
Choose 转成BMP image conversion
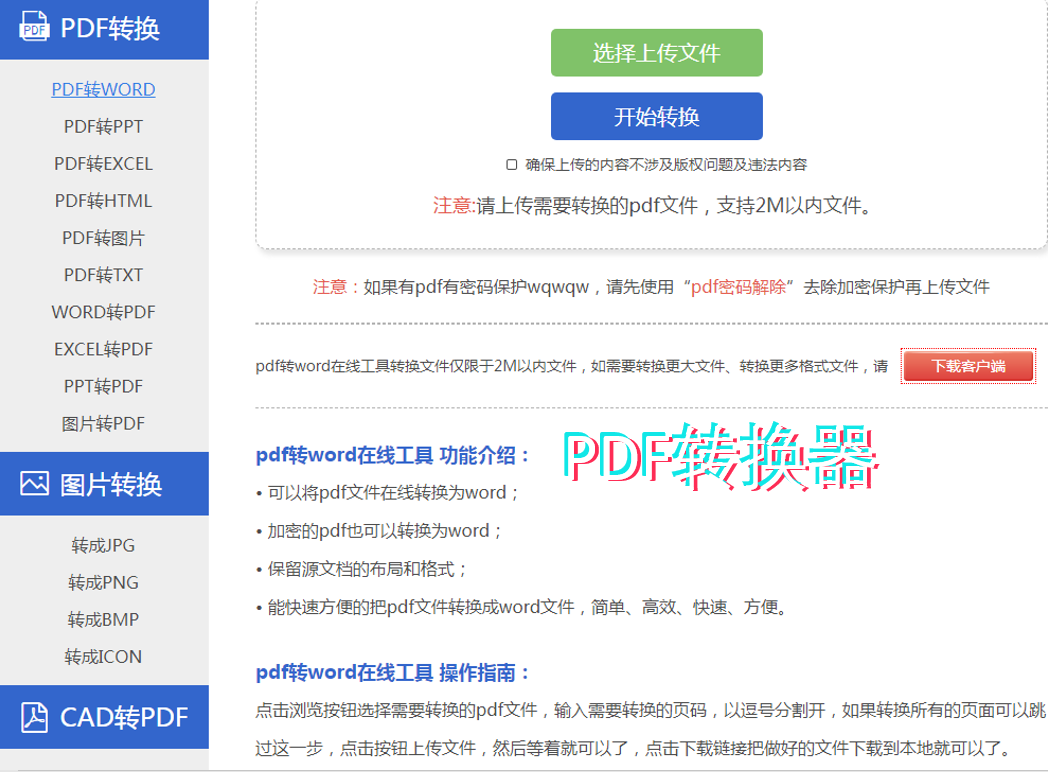point(104,620)
